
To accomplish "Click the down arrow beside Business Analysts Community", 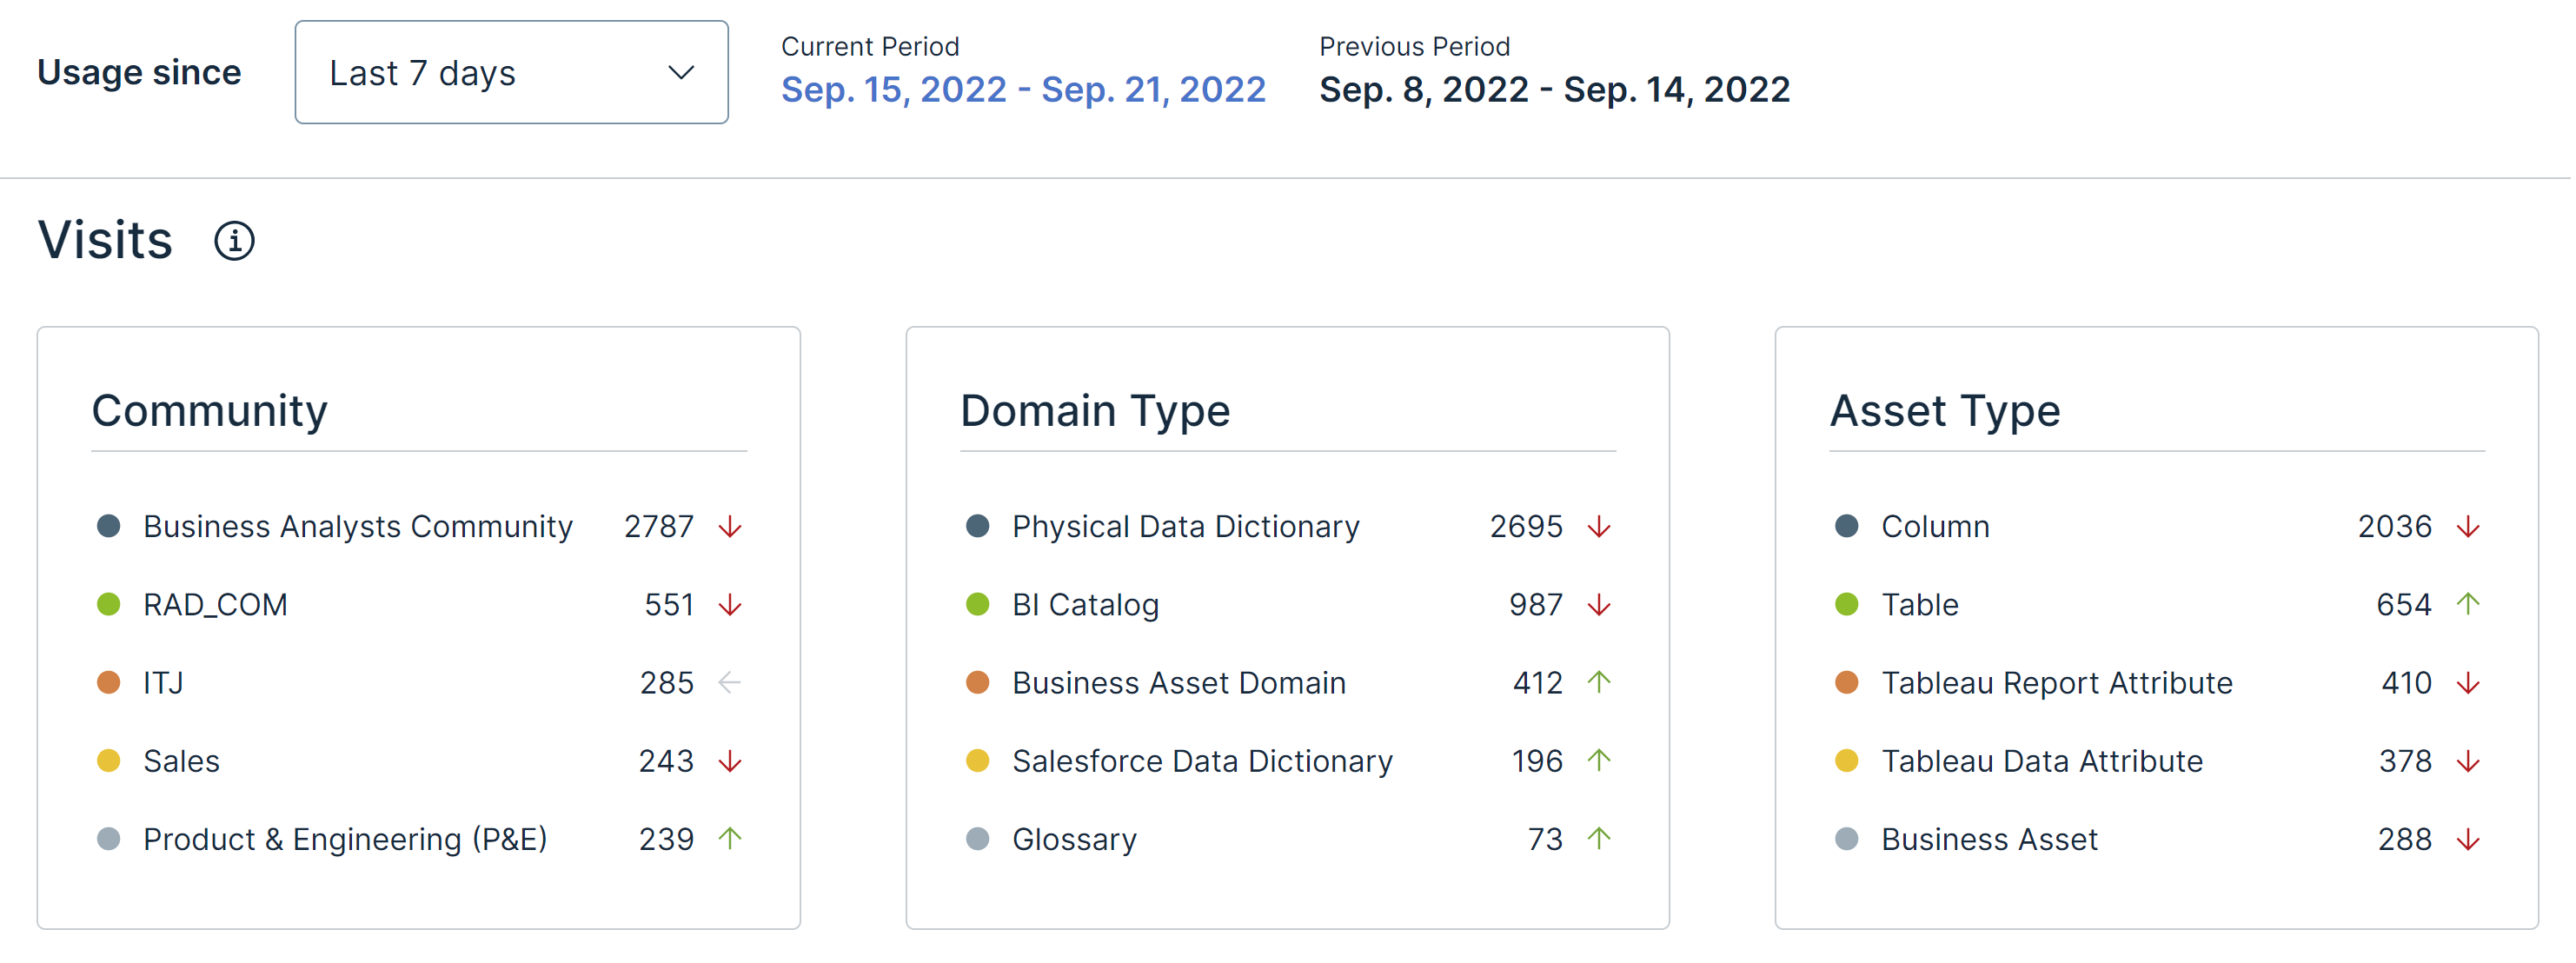I will pos(730,527).
